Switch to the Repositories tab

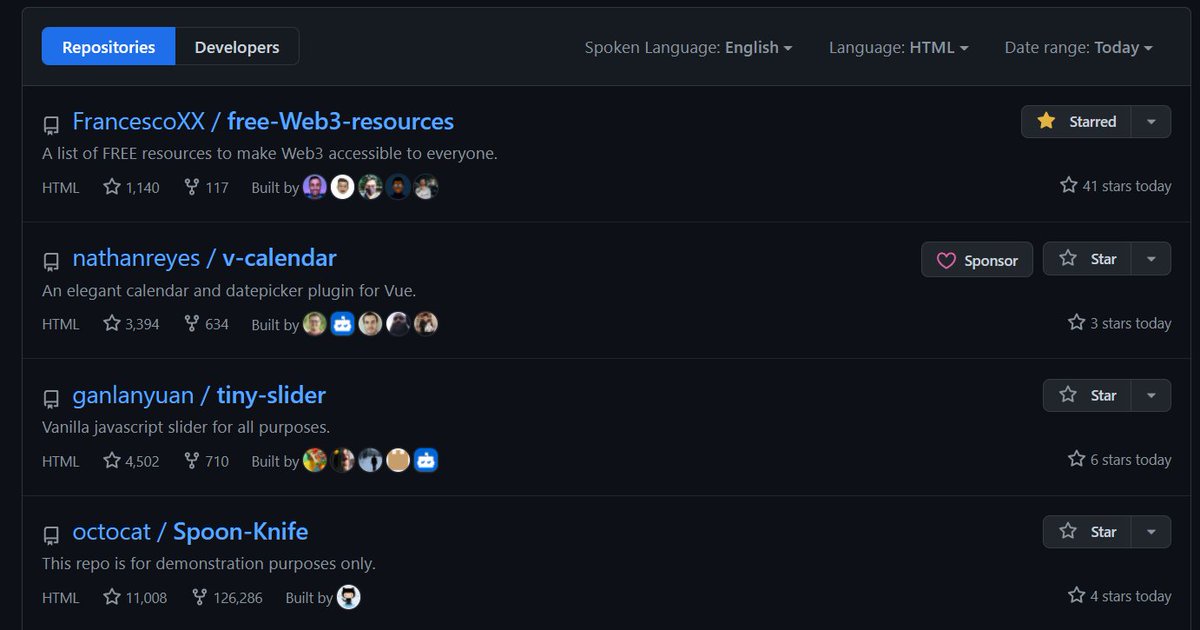[108, 47]
